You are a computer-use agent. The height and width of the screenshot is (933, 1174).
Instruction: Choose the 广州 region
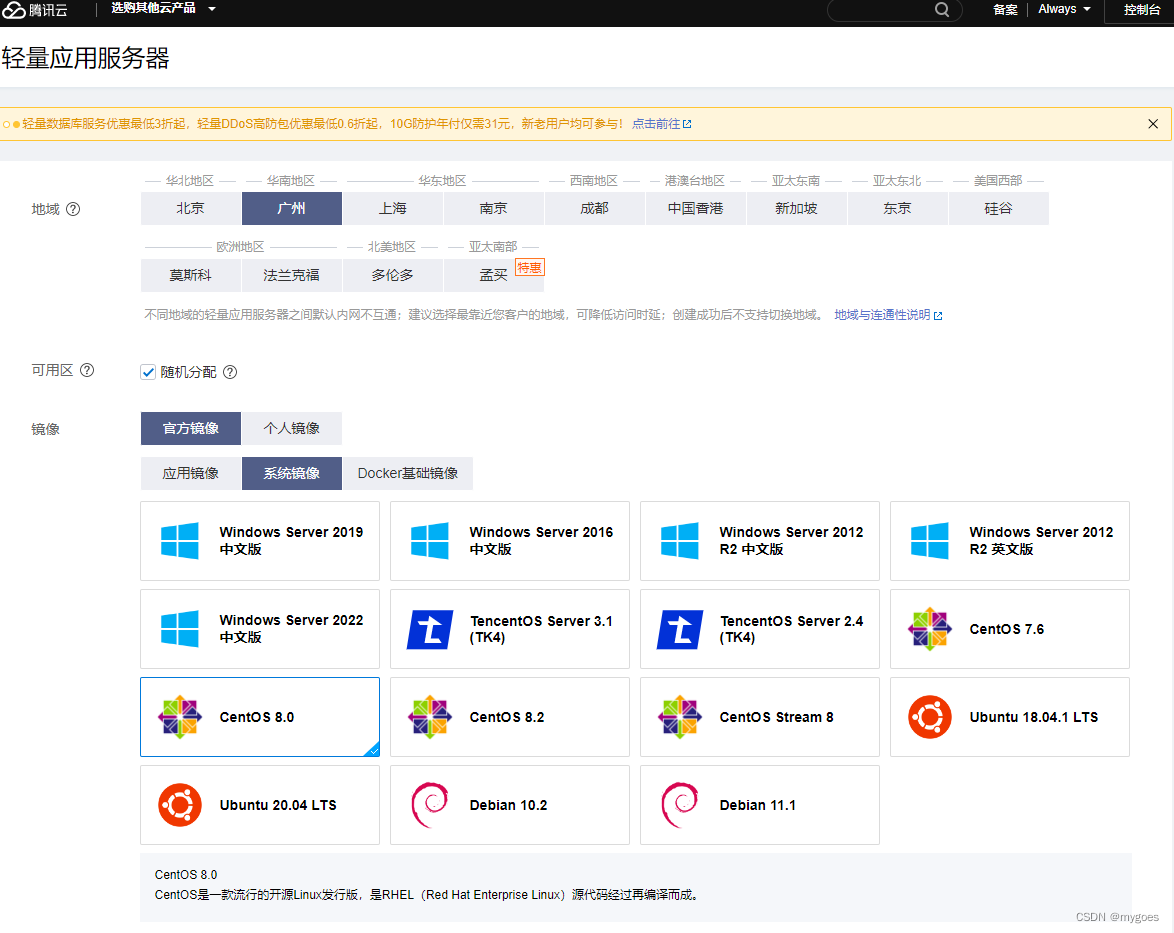292,208
